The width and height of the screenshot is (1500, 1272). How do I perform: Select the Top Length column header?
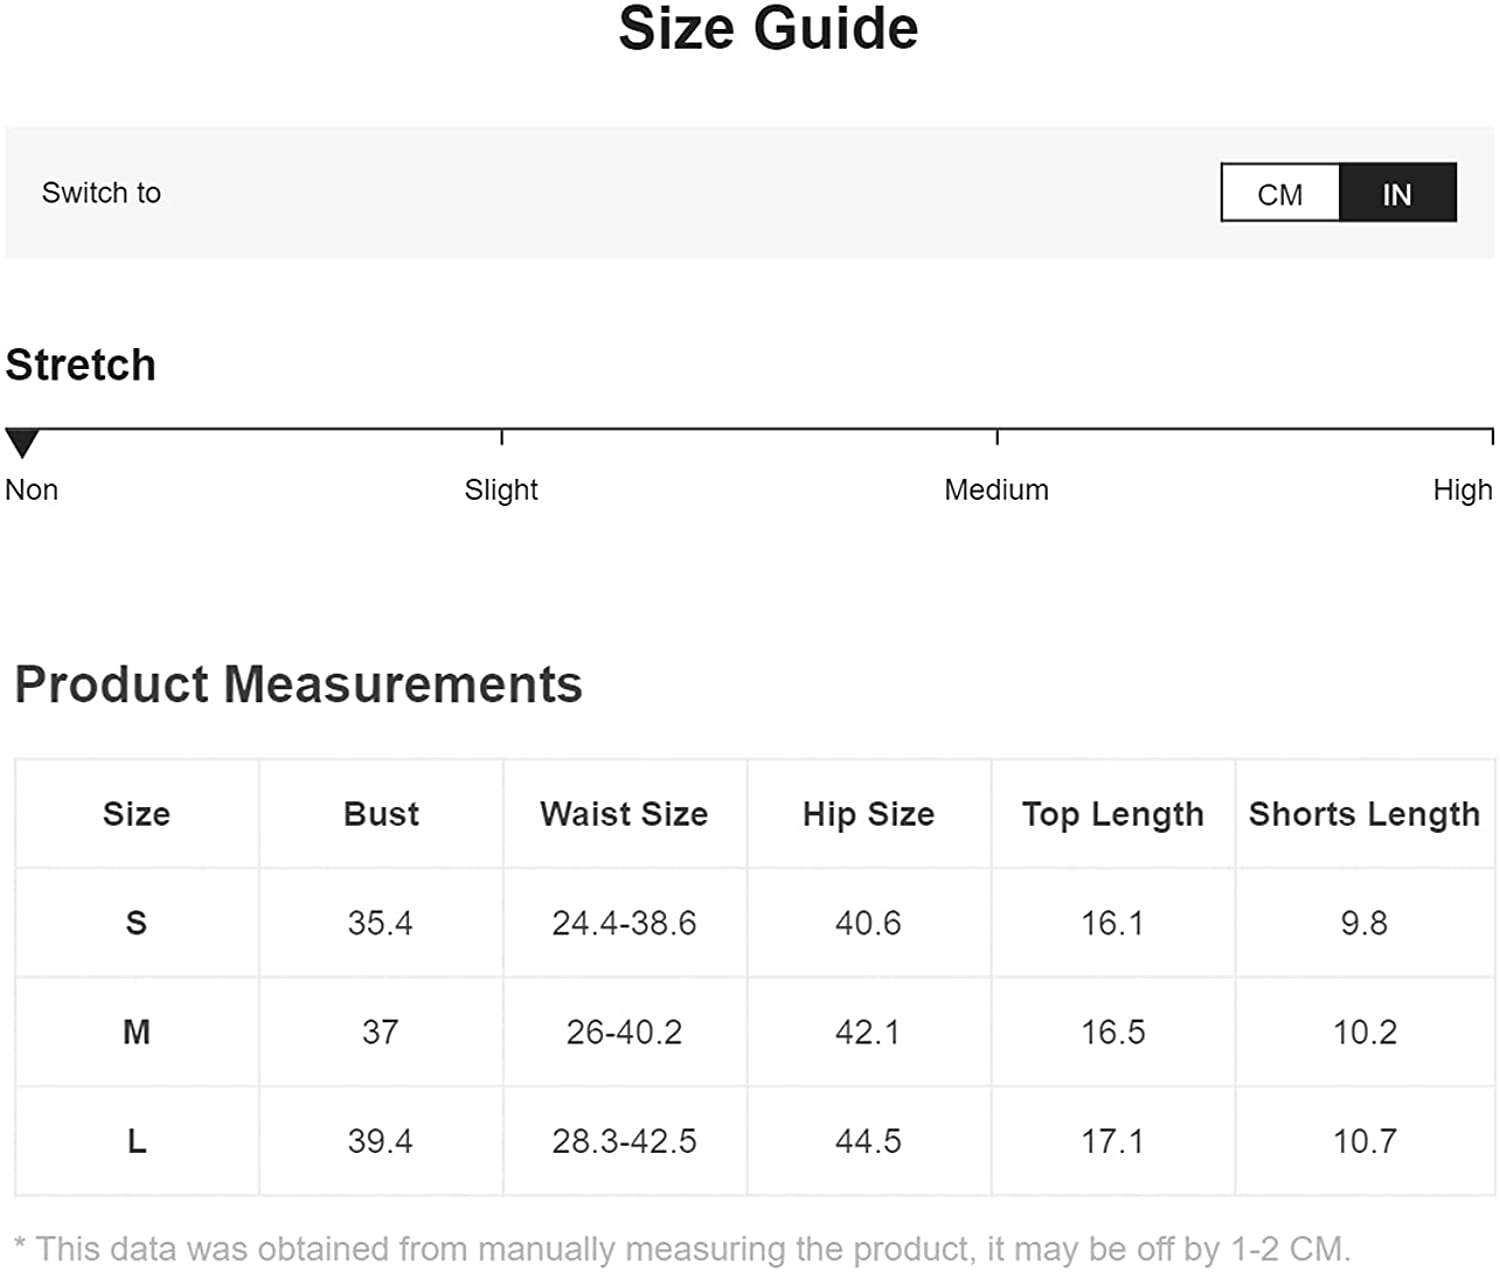[x=1113, y=814]
